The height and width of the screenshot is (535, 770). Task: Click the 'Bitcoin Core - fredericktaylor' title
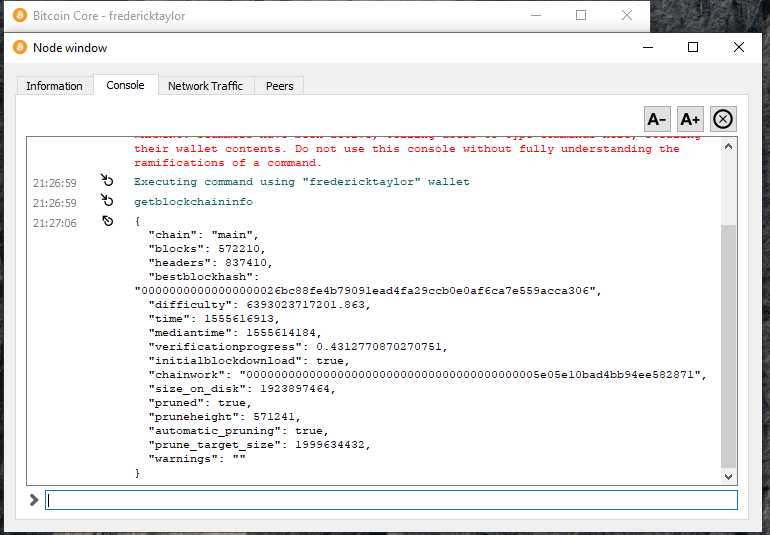click(109, 16)
